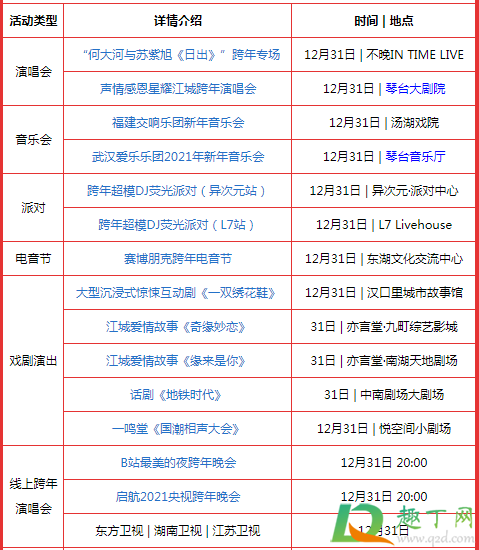Click the 音乐会 category cell
This screenshot has height=550, width=479.
33,140
